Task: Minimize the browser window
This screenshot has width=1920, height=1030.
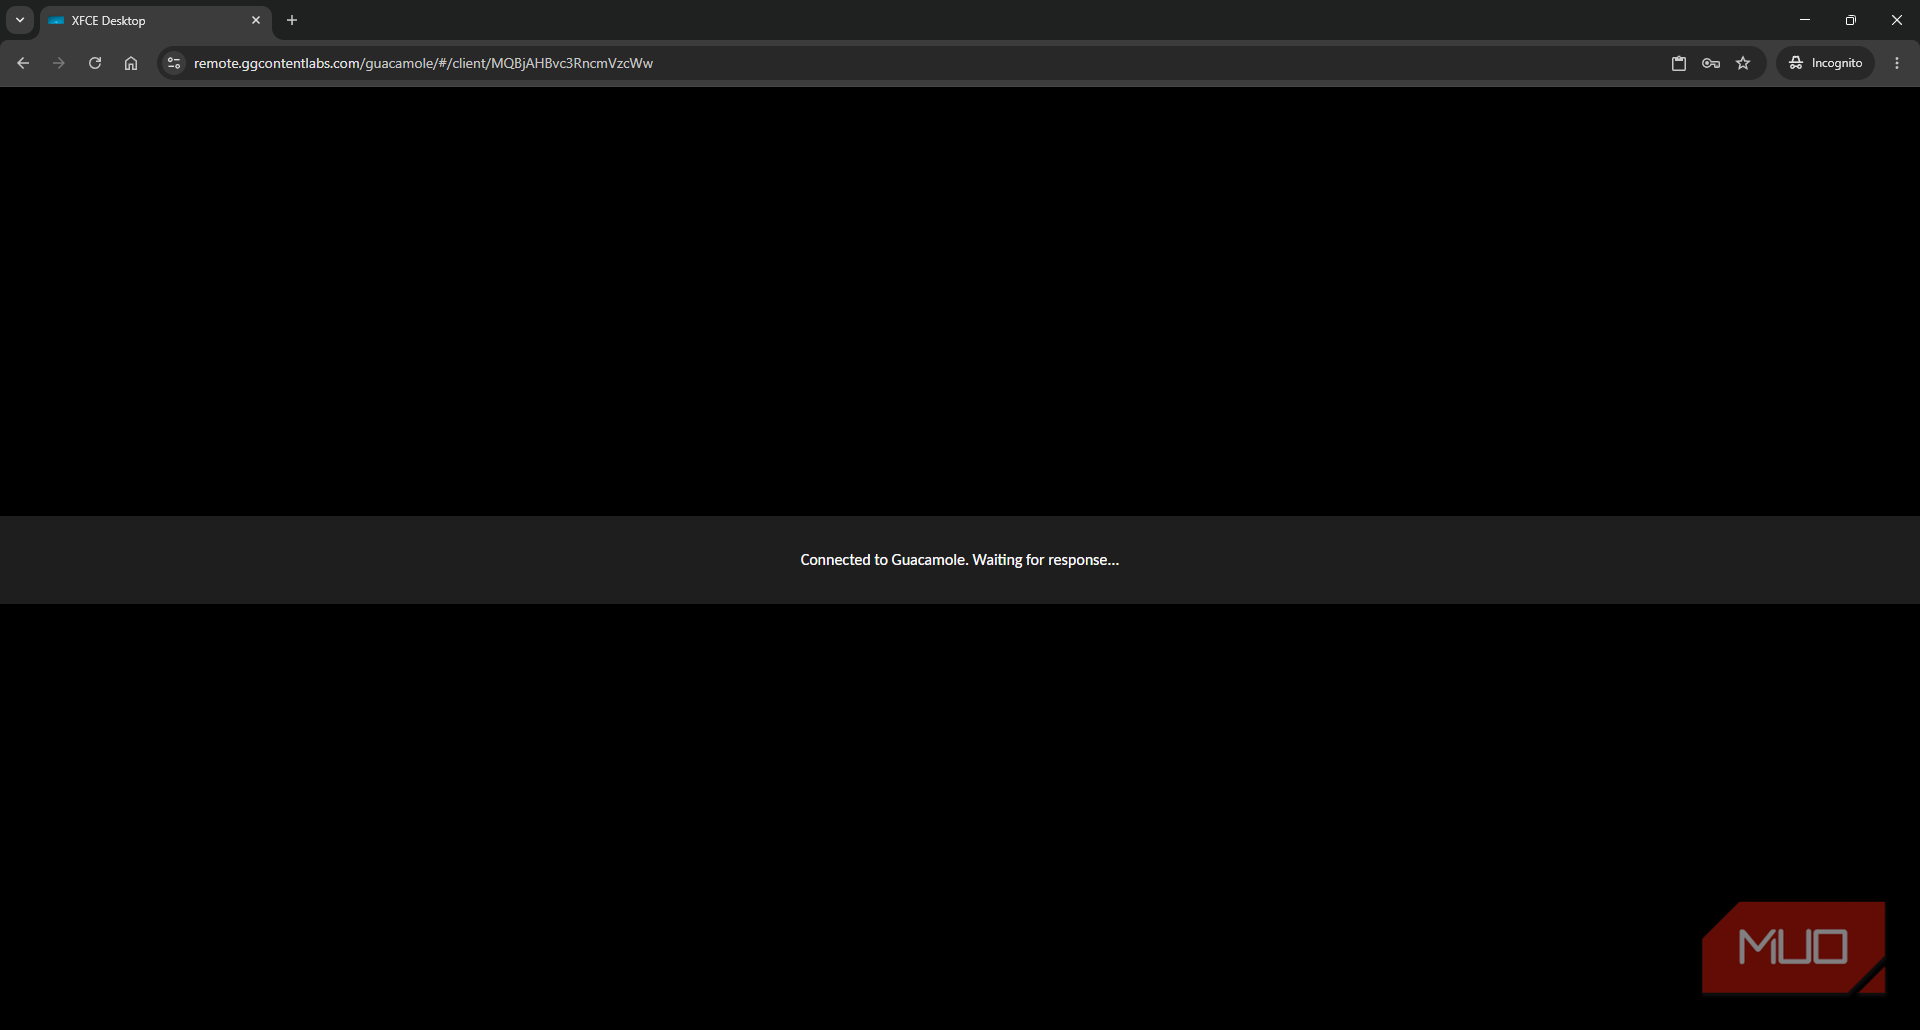Action: click(x=1805, y=20)
